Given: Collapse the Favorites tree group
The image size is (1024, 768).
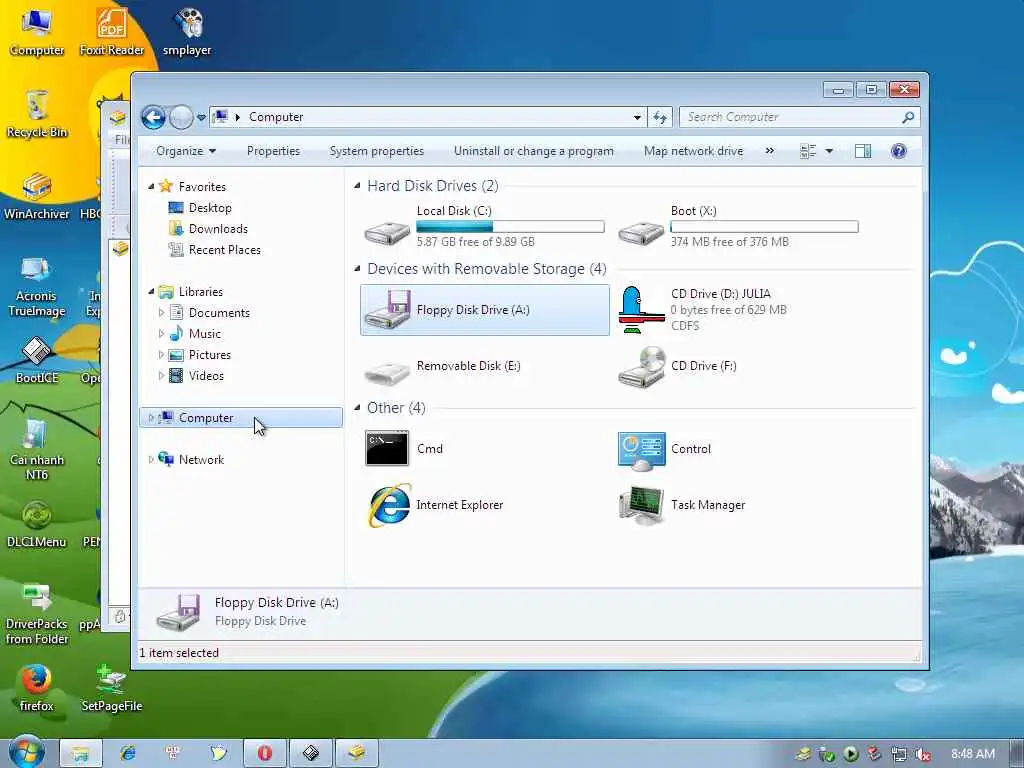Looking at the screenshot, I should (151, 187).
